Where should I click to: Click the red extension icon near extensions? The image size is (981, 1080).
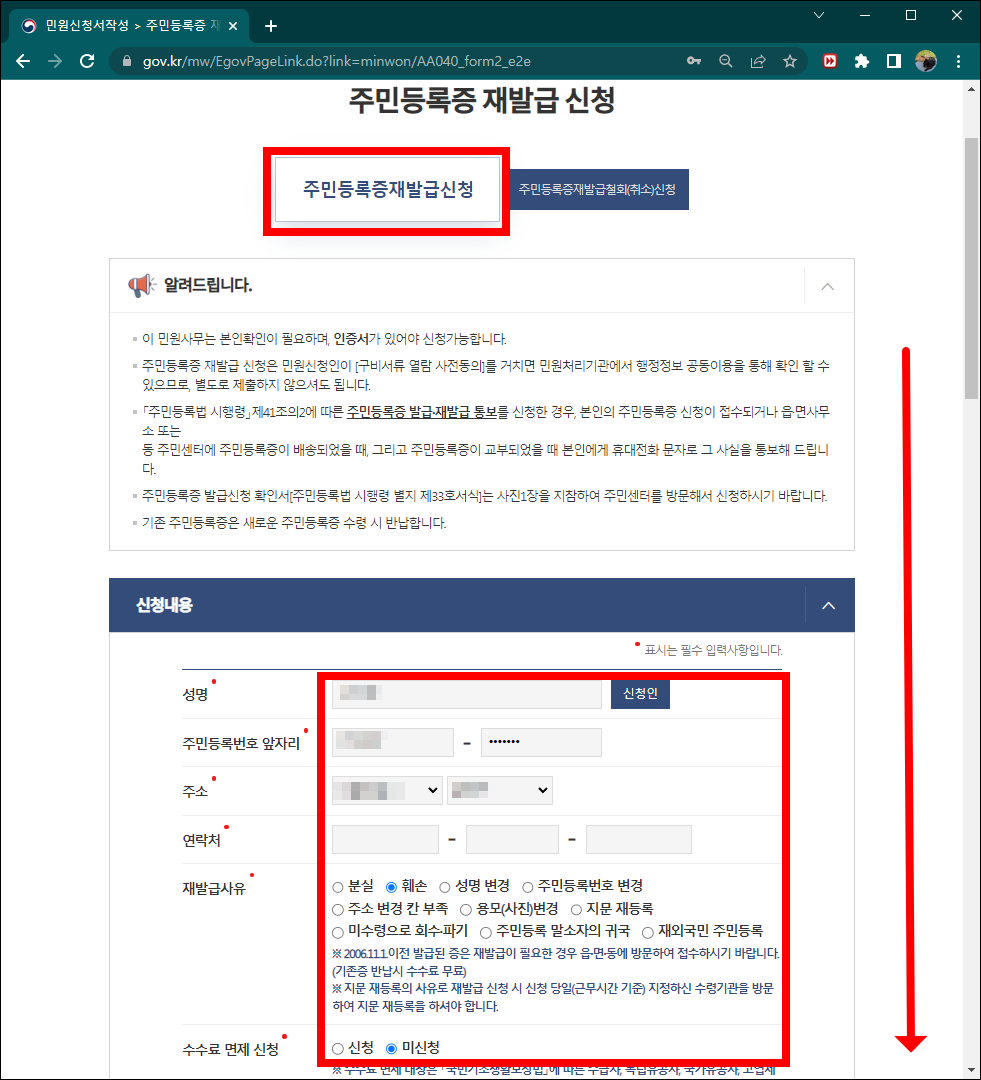830,61
